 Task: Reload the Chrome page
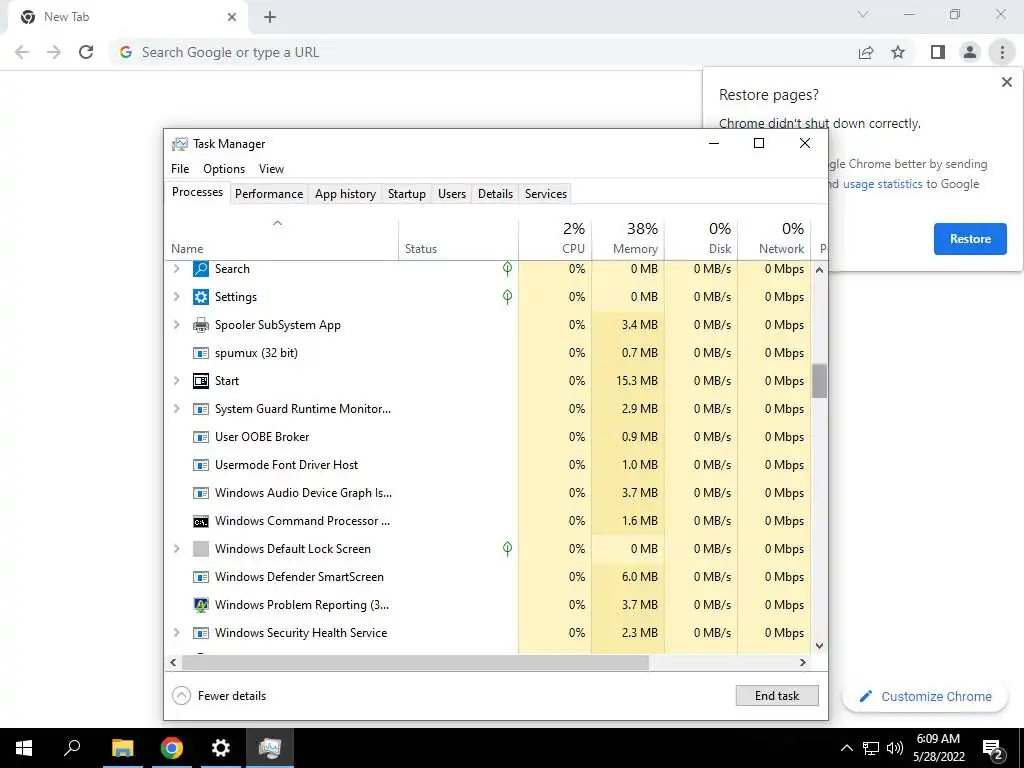(86, 52)
